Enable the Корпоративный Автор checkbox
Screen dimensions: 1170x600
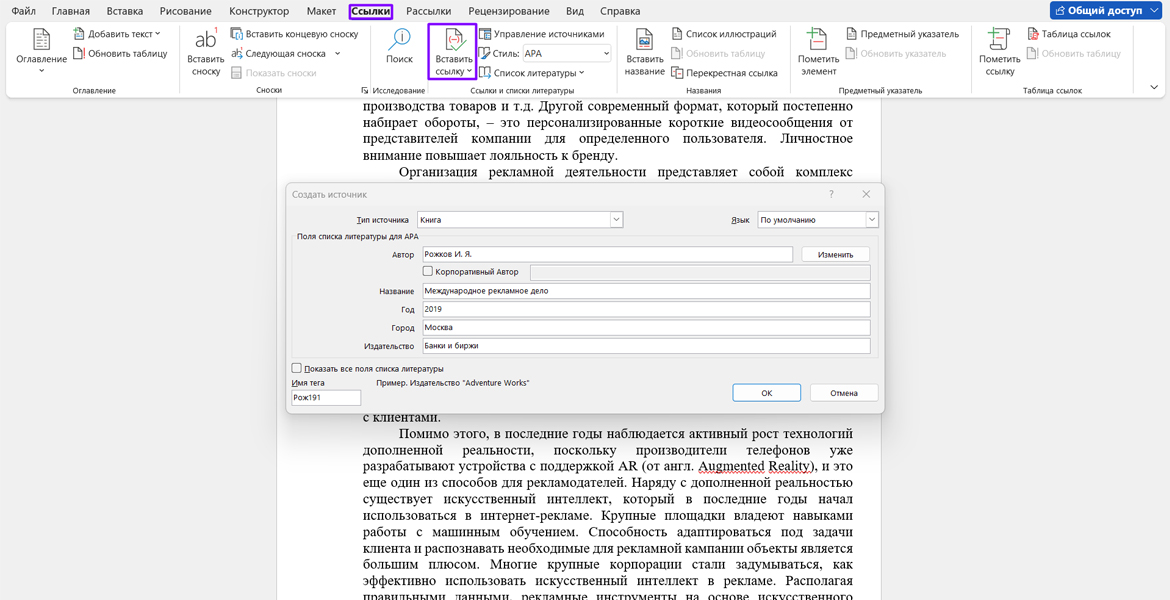(x=428, y=272)
